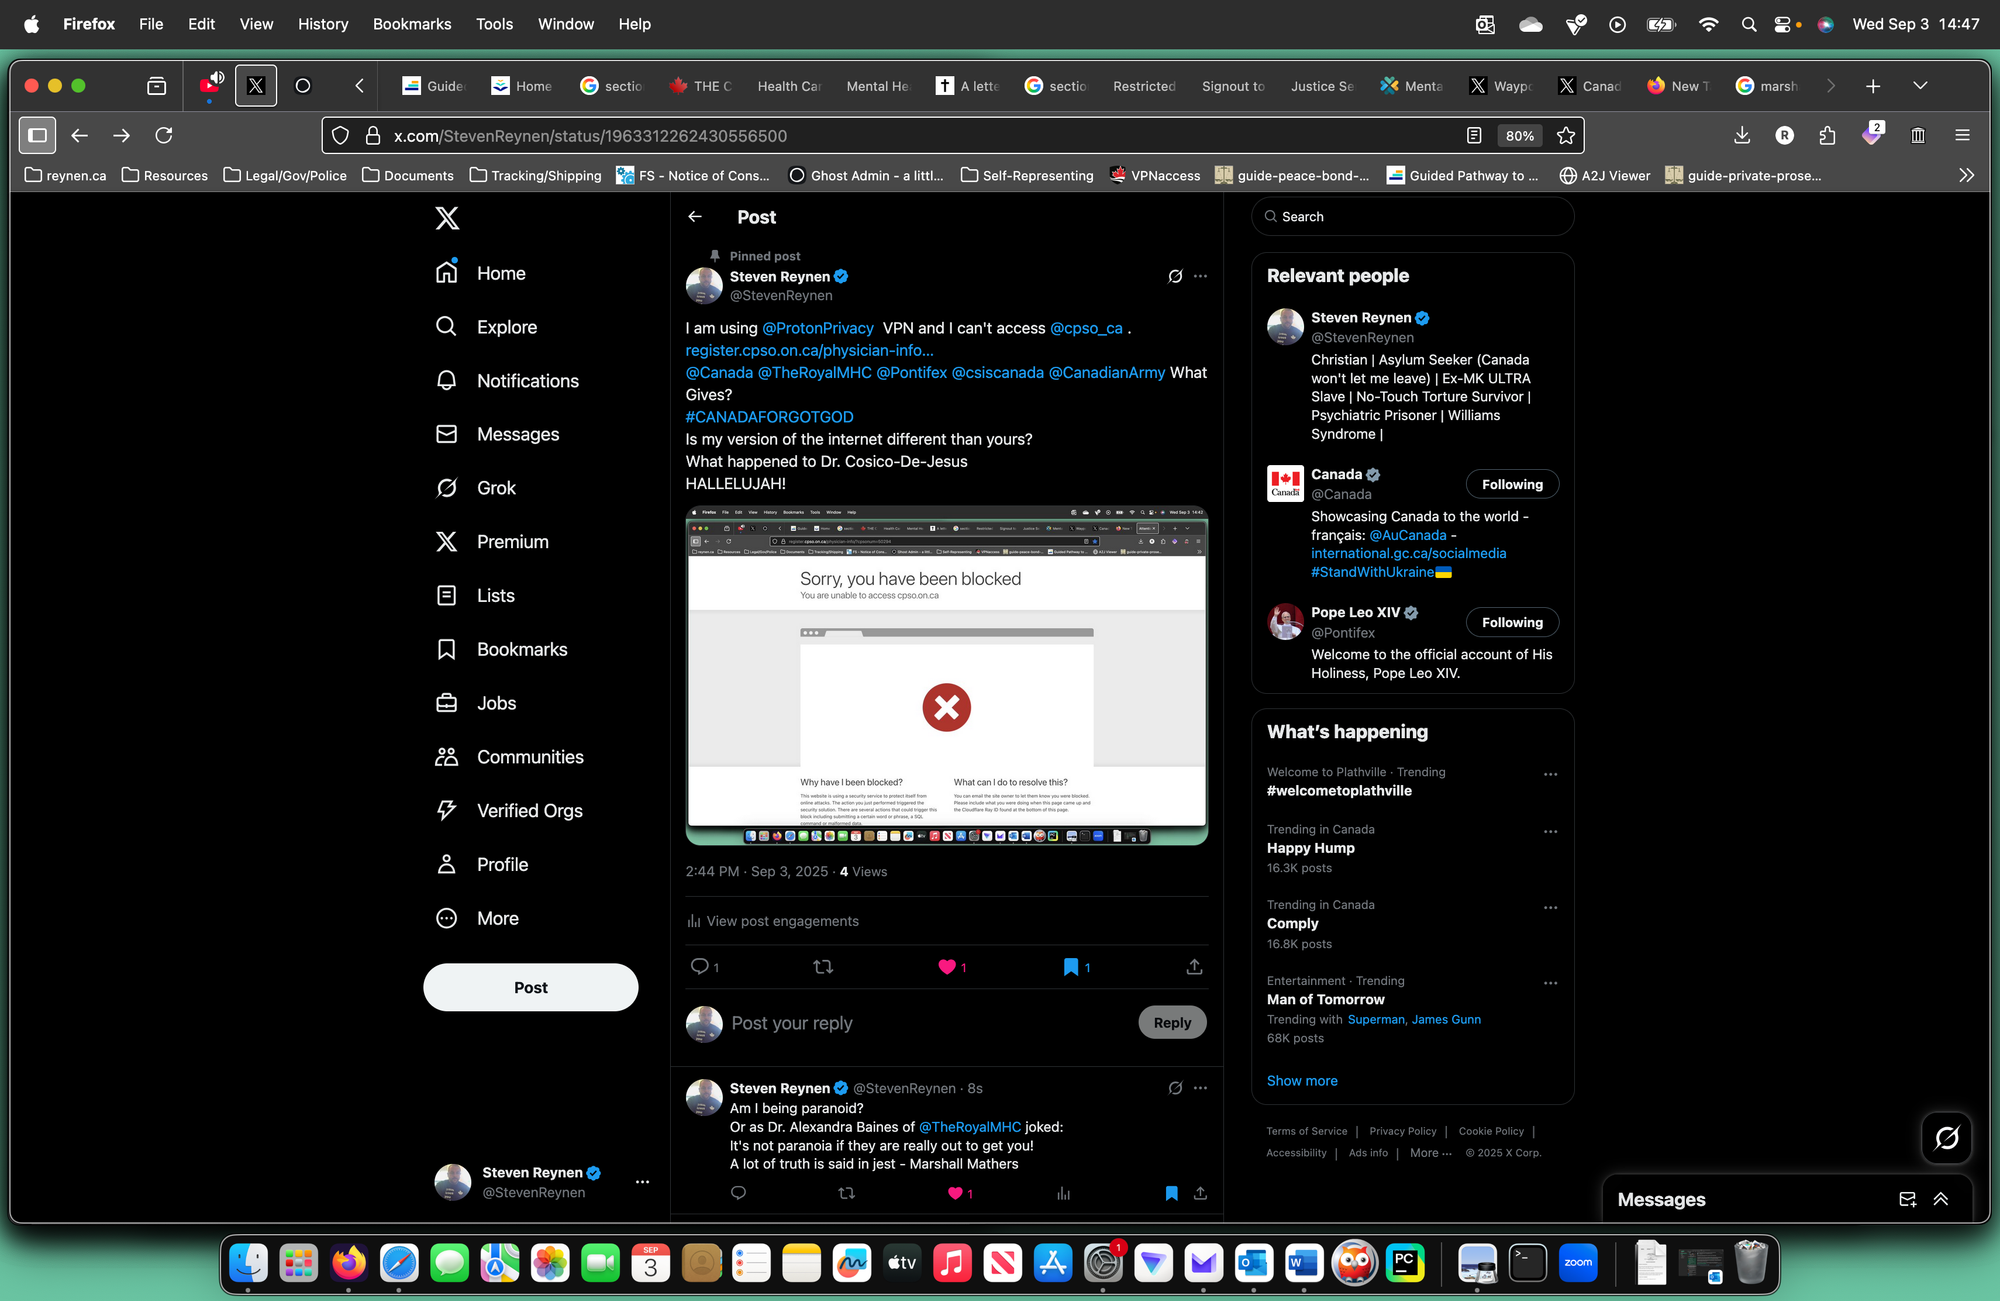Repost the main post
This screenshot has height=1301, width=2000.
click(823, 966)
